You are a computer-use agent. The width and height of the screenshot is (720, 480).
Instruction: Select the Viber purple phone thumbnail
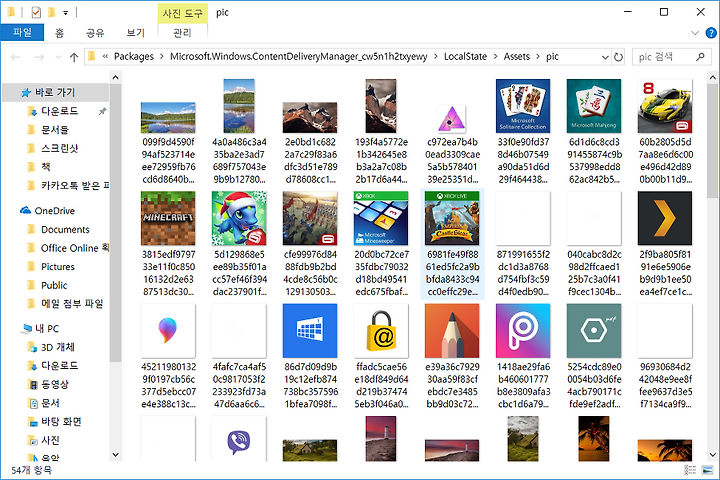(239, 440)
